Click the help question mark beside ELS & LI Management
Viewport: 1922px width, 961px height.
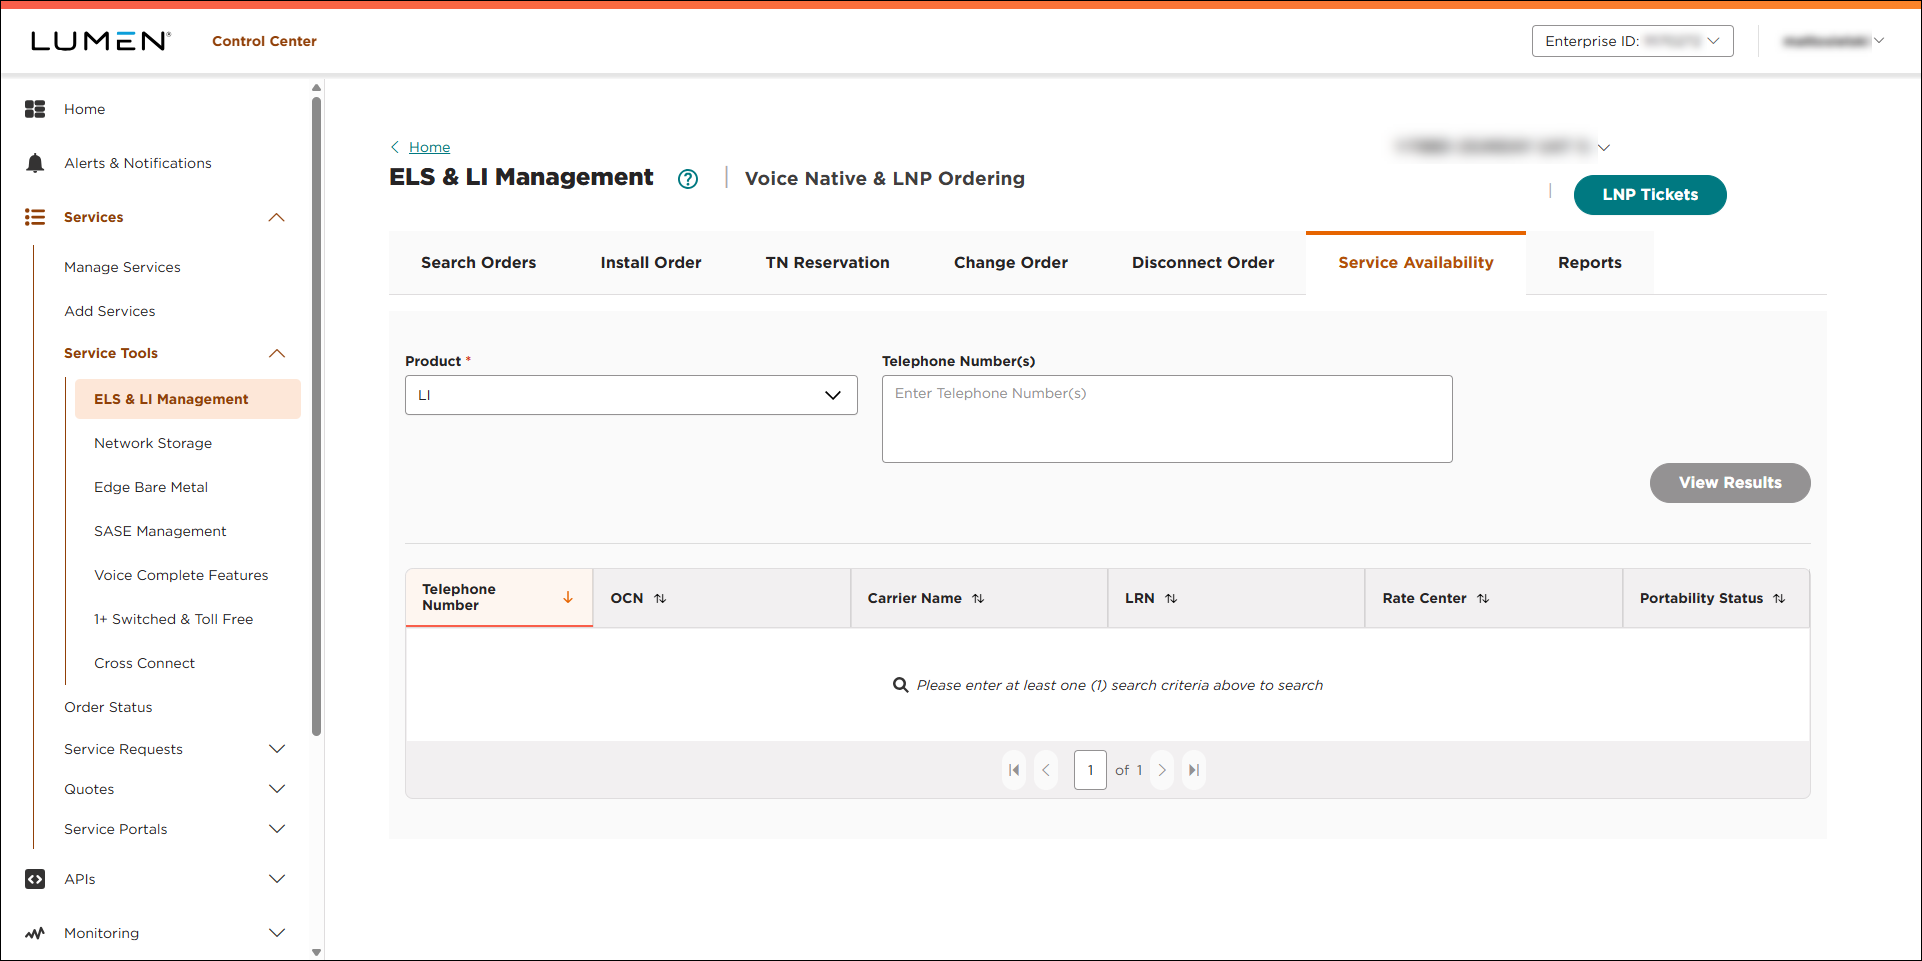coord(688,179)
